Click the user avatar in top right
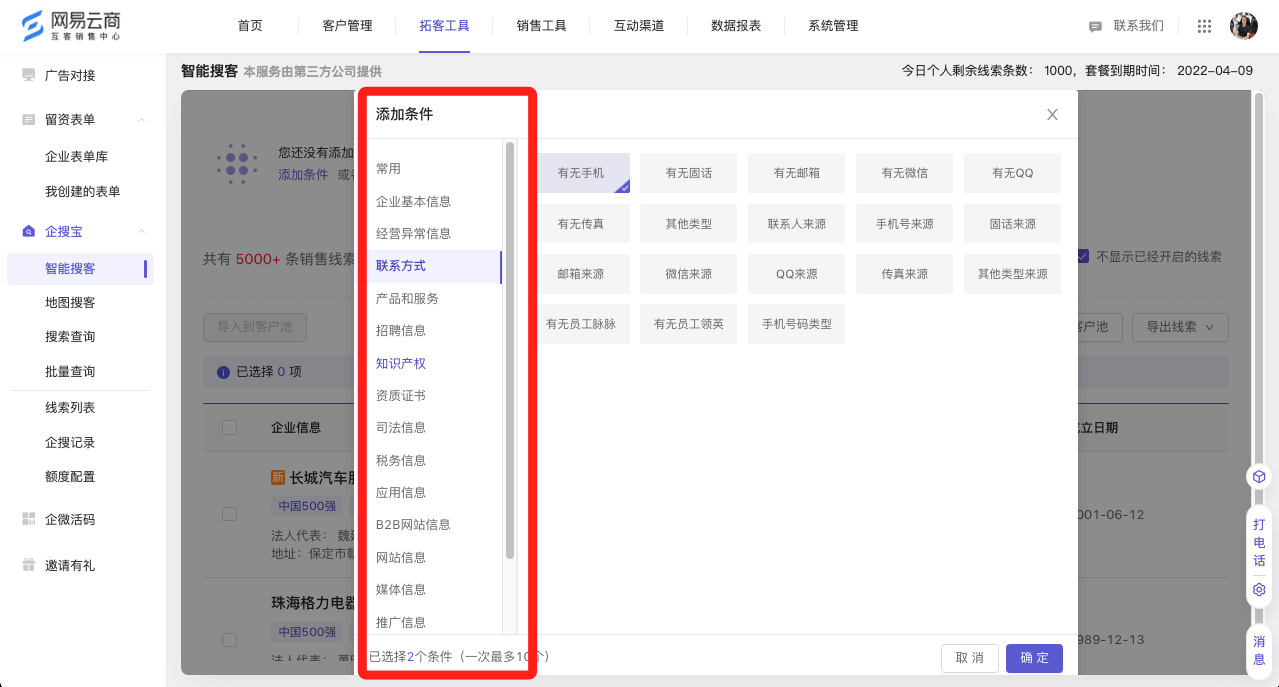1279x687 pixels. (x=1243, y=26)
